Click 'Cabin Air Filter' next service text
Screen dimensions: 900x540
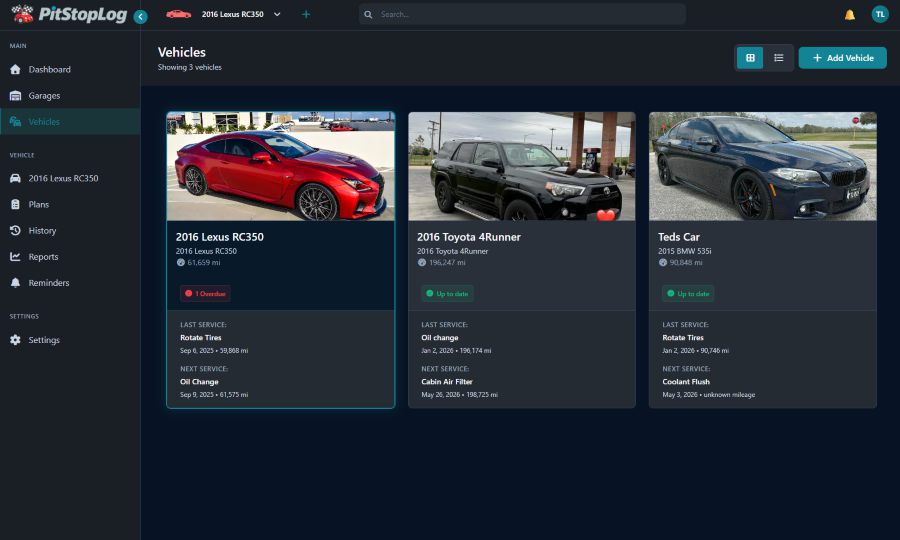447,382
